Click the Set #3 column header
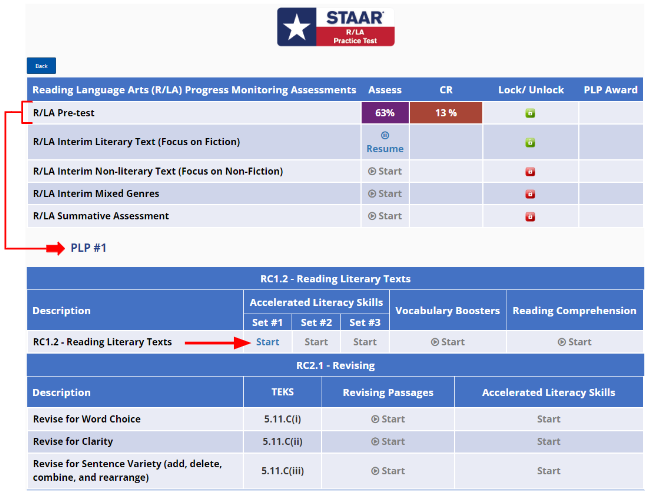 click(365, 322)
